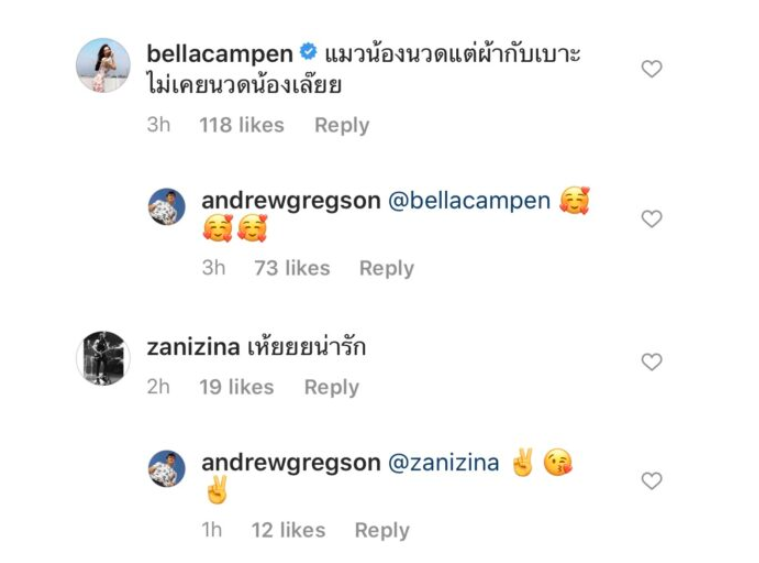Image resolution: width=759 pixels, height=563 pixels.
Task: Like andrewgregson's reply to bellacampen
Action: [x=652, y=219]
